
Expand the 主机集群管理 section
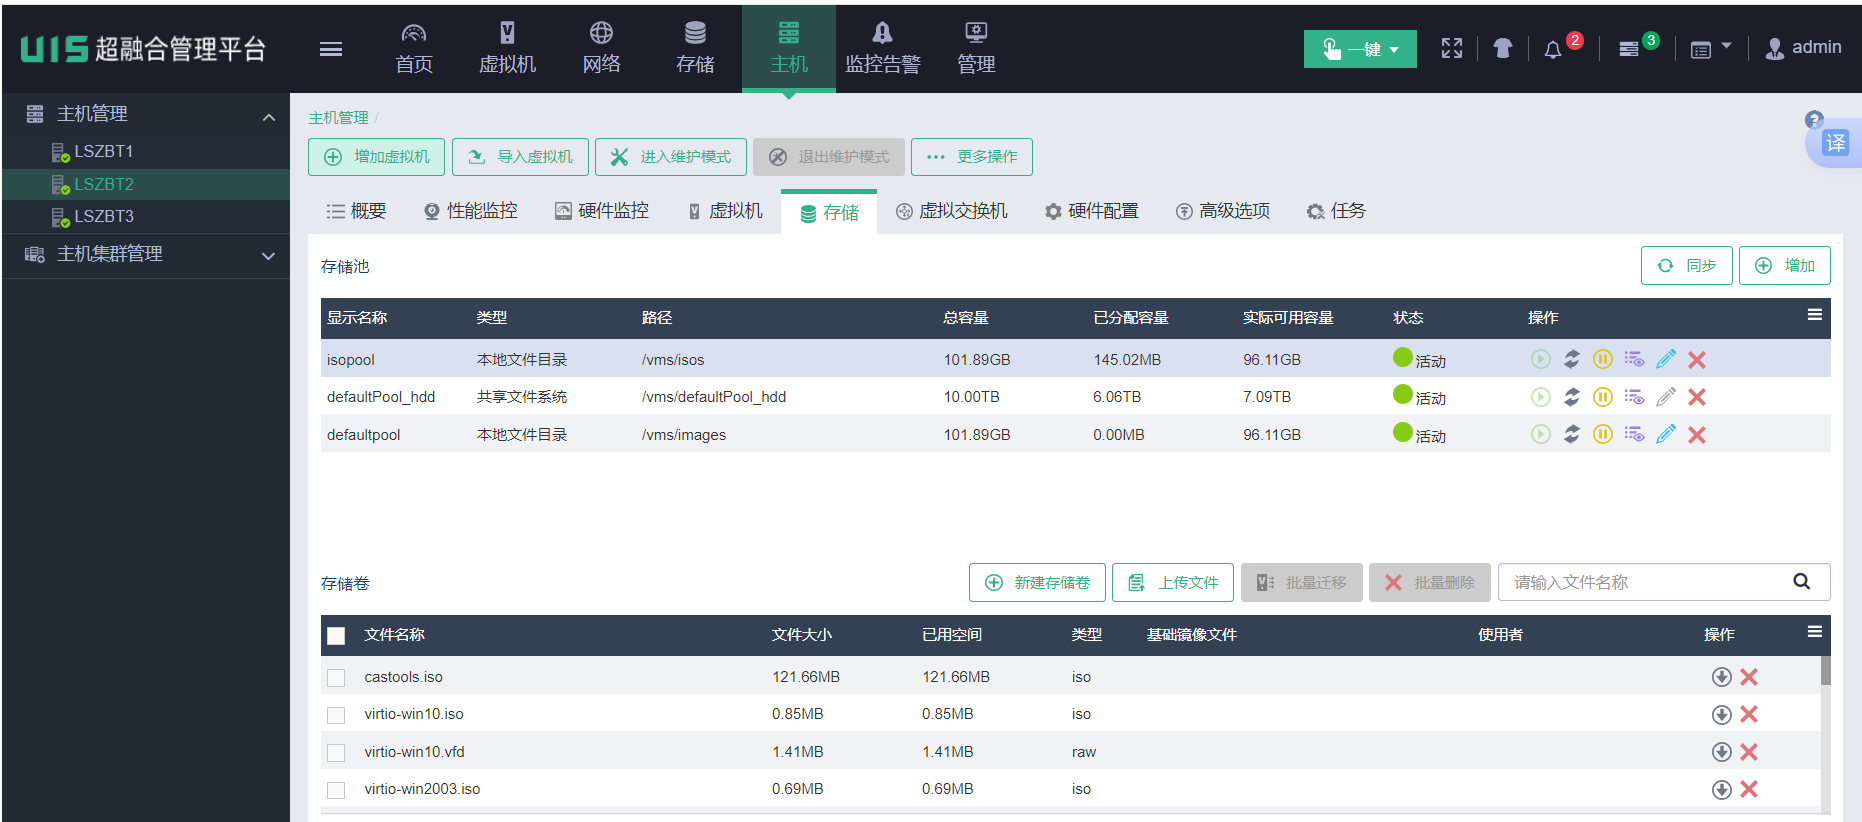(268, 256)
